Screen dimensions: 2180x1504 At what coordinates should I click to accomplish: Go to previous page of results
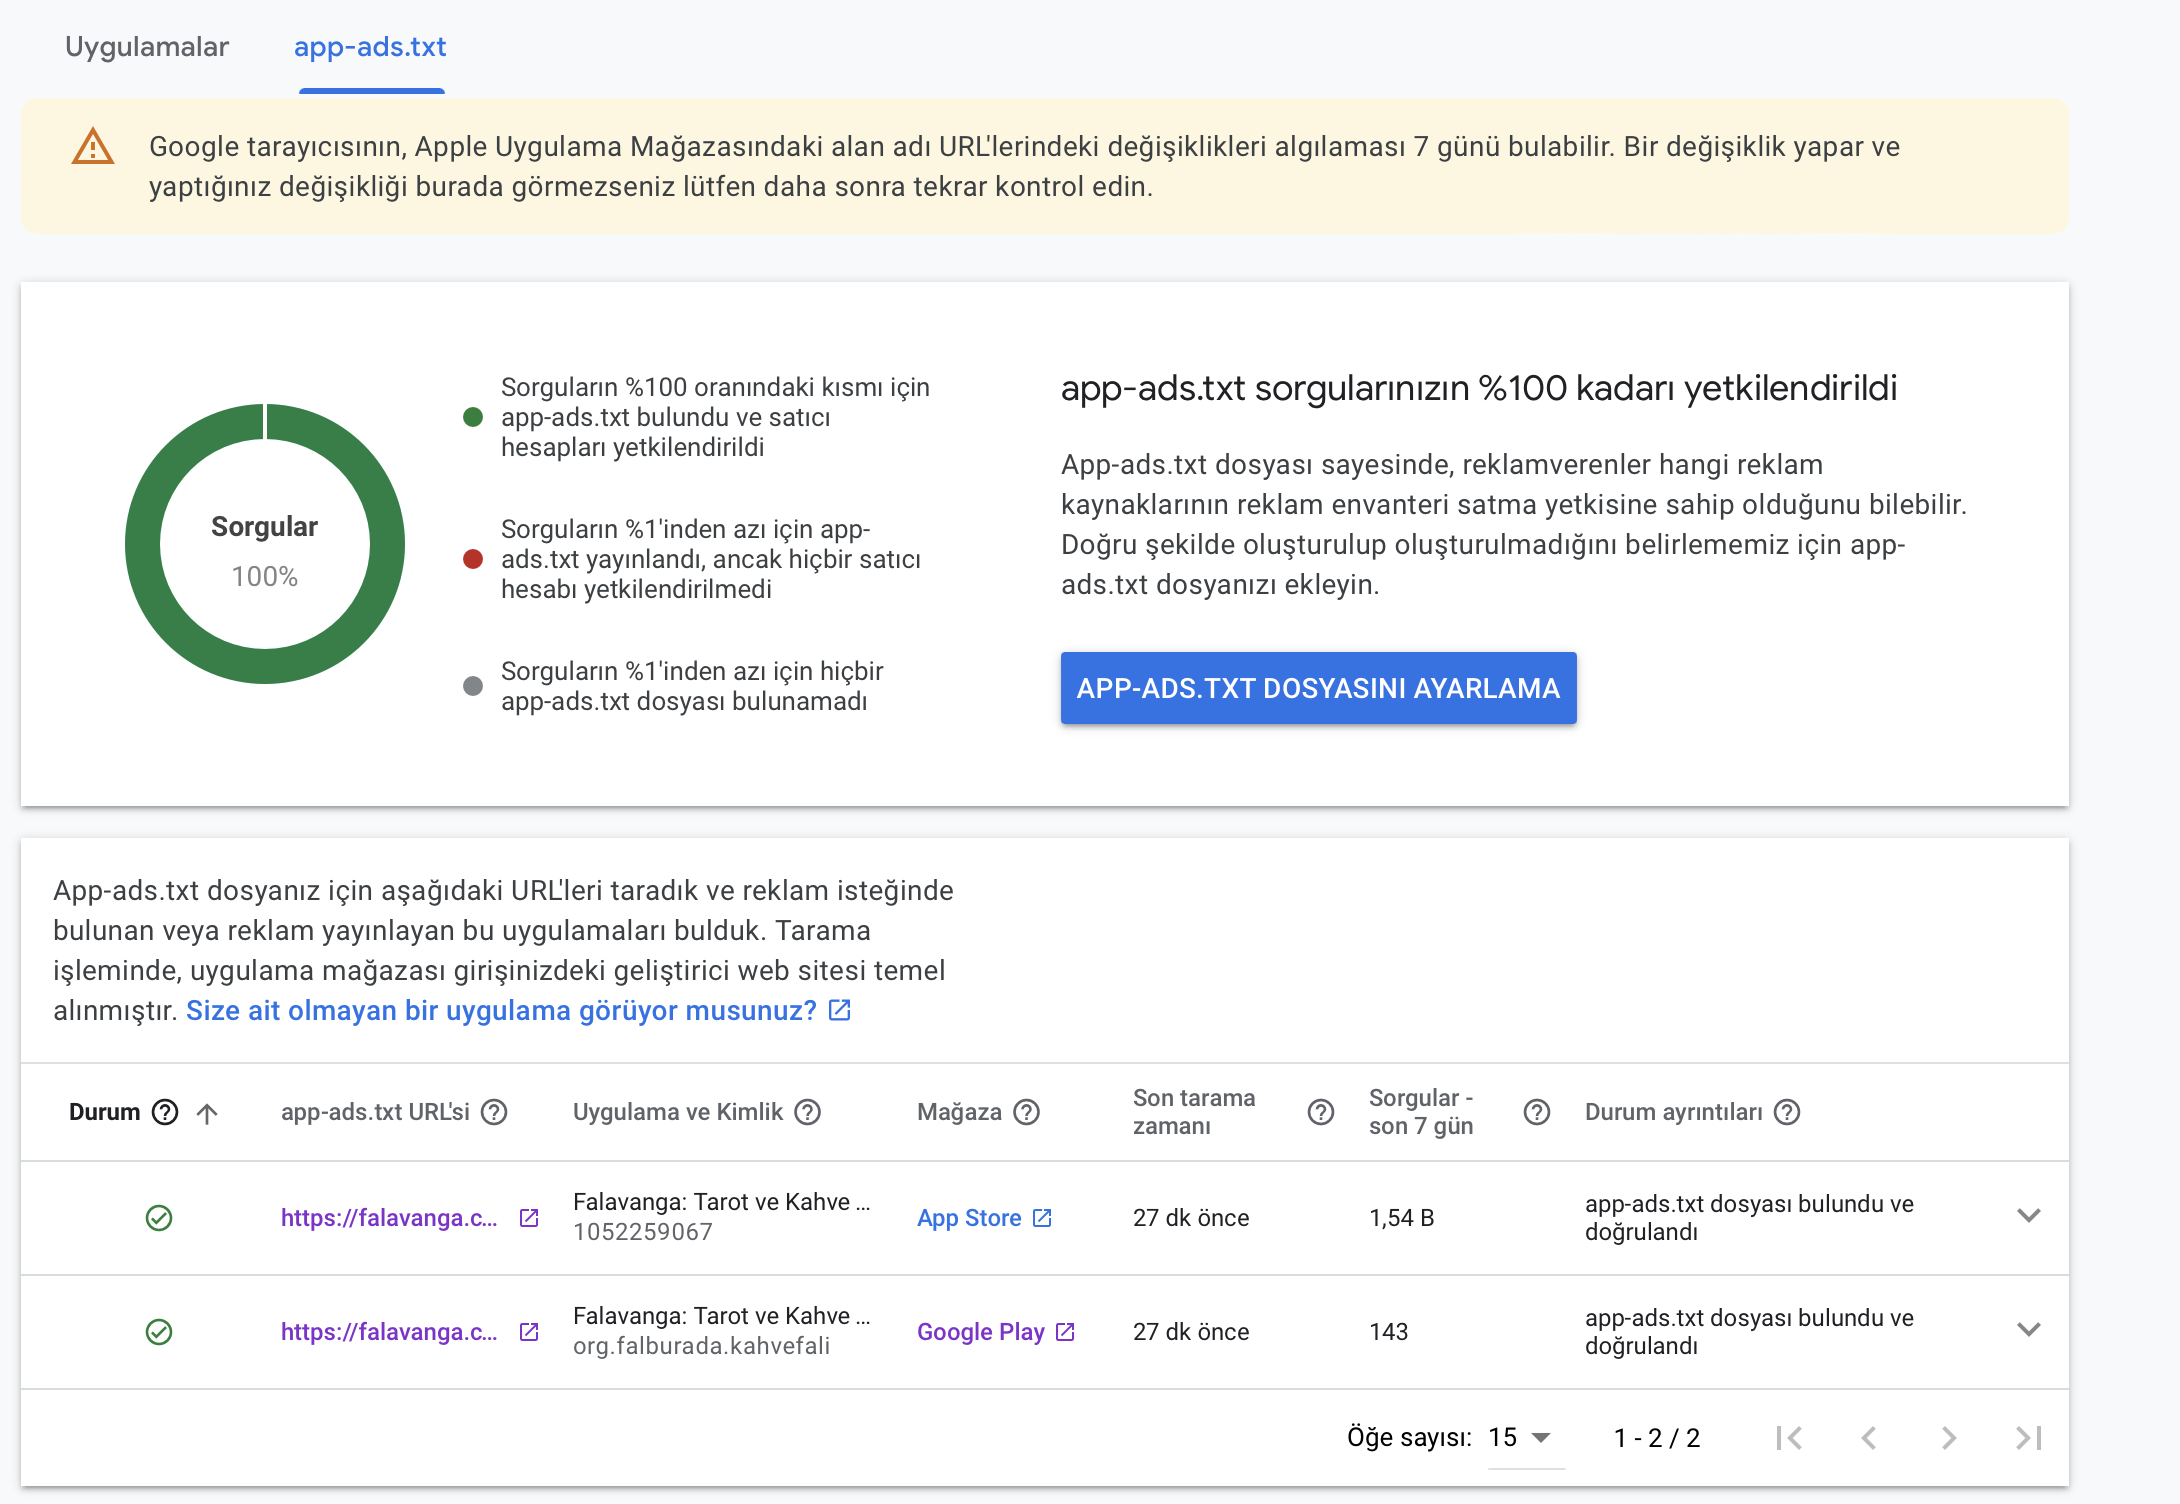pos(1869,1438)
